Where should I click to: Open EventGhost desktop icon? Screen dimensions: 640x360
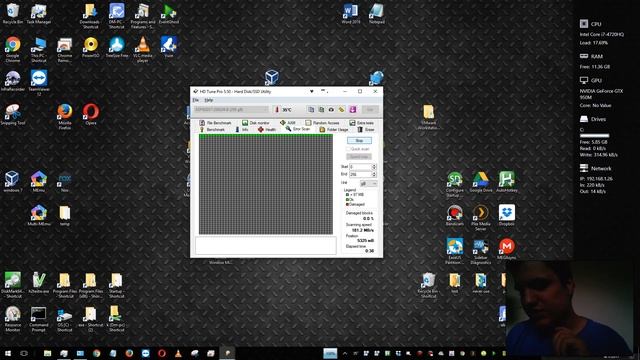[x=169, y=14]
